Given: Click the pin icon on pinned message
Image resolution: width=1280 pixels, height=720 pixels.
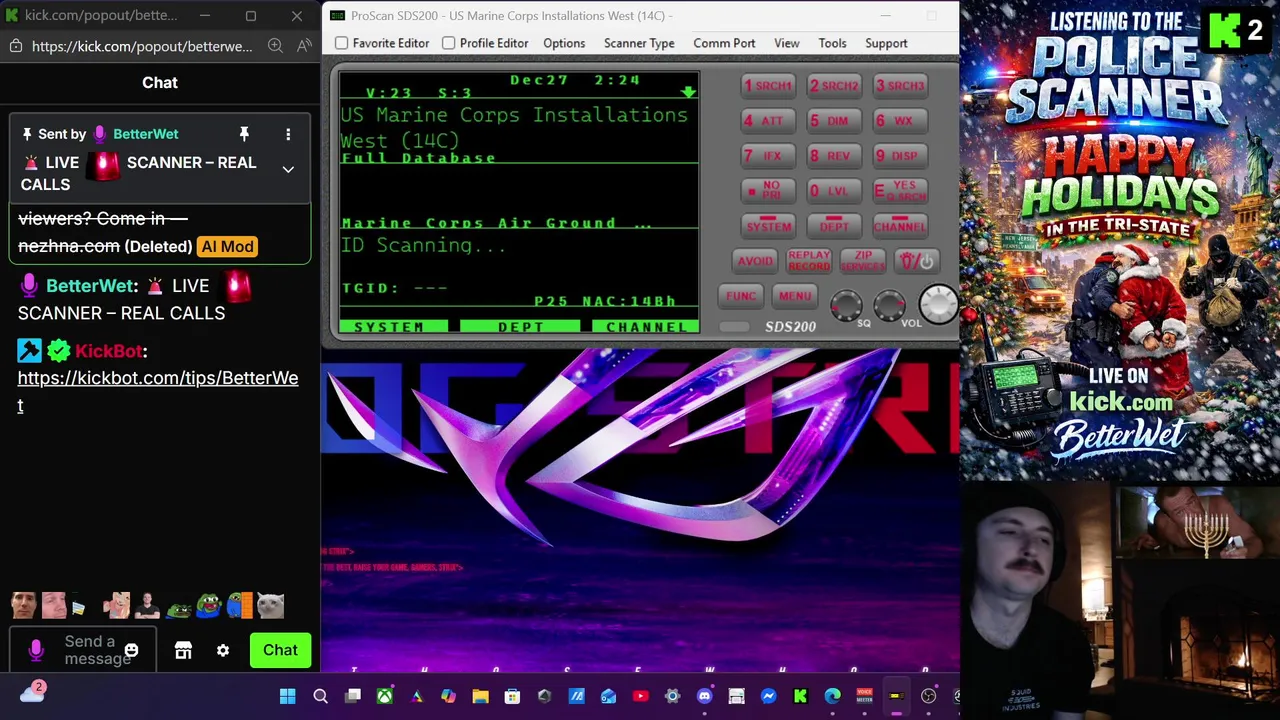Looking at the screenshot, I should (244, 134).
